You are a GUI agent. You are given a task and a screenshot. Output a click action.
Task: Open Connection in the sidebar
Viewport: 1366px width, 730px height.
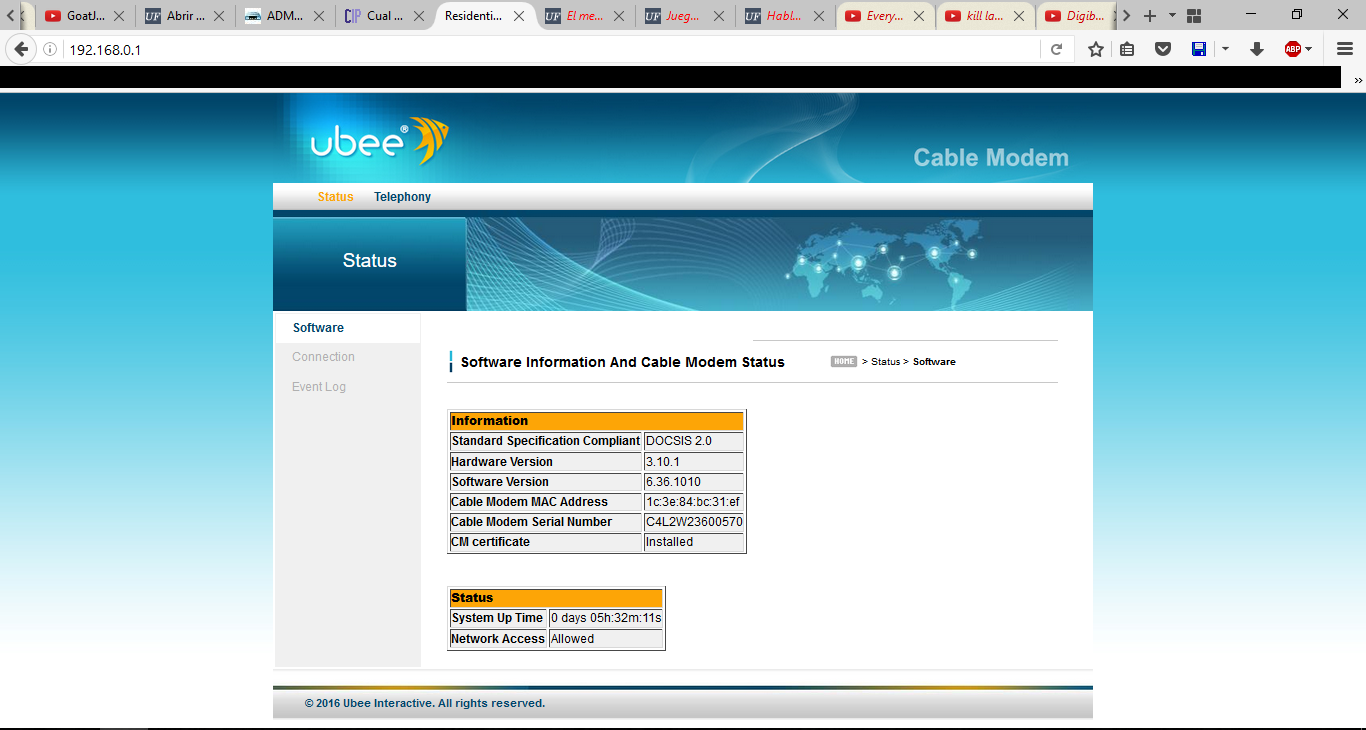click(x=323, y=357)
